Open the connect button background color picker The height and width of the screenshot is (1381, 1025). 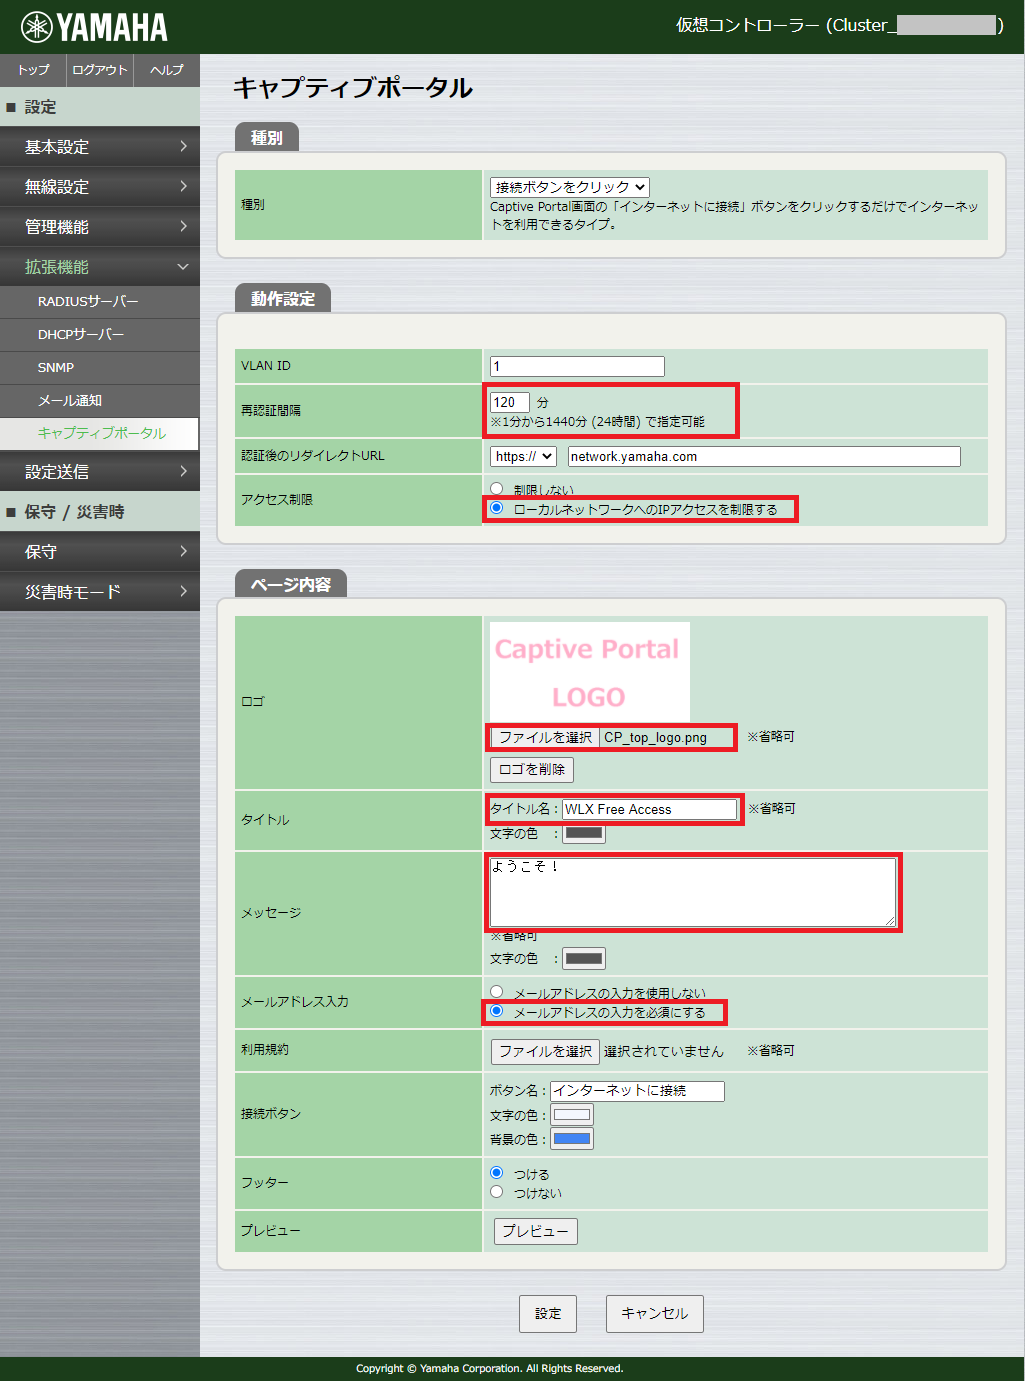[571, 1137]
